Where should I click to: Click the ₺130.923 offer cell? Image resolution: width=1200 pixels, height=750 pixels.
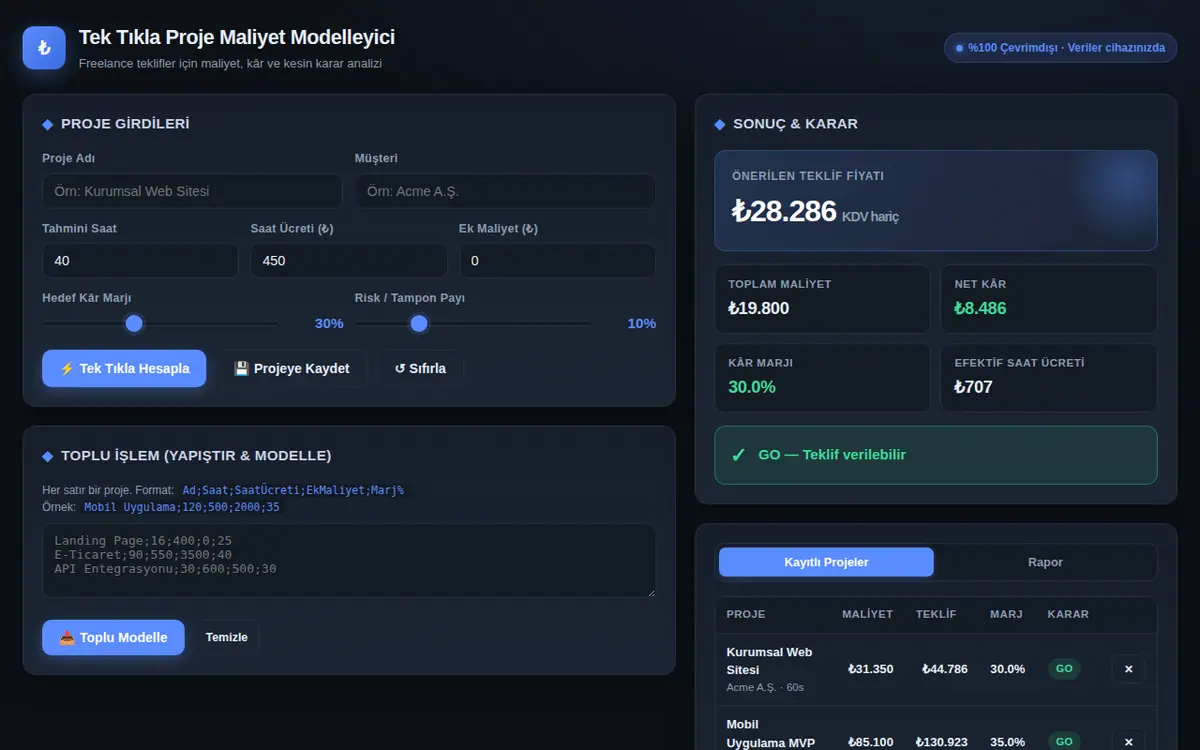[x=941, y=742]
